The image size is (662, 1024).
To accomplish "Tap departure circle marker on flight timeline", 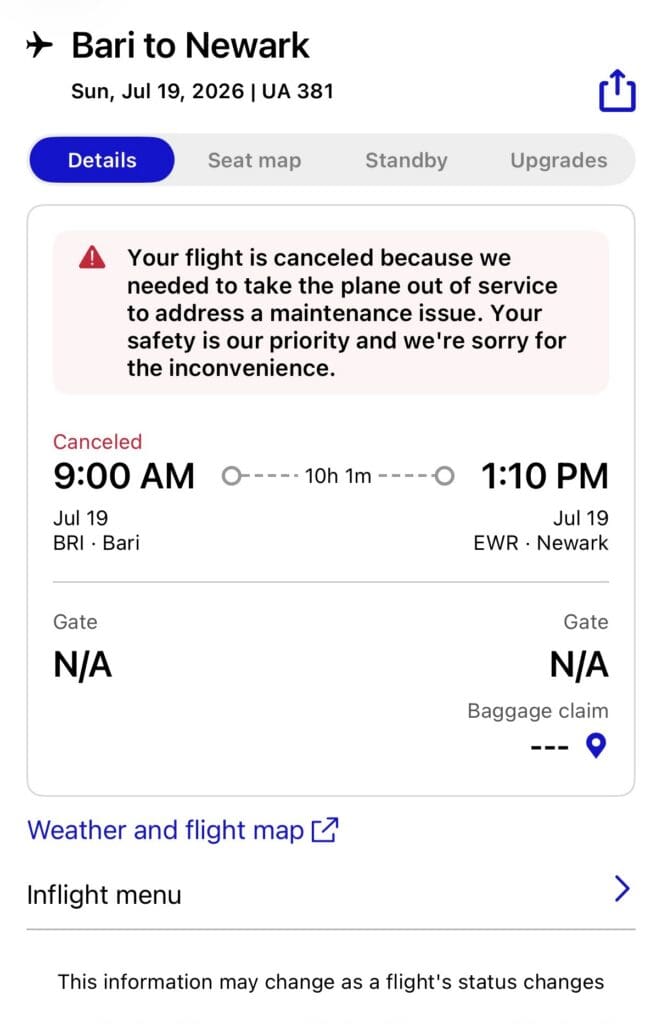I will [230, 475].
